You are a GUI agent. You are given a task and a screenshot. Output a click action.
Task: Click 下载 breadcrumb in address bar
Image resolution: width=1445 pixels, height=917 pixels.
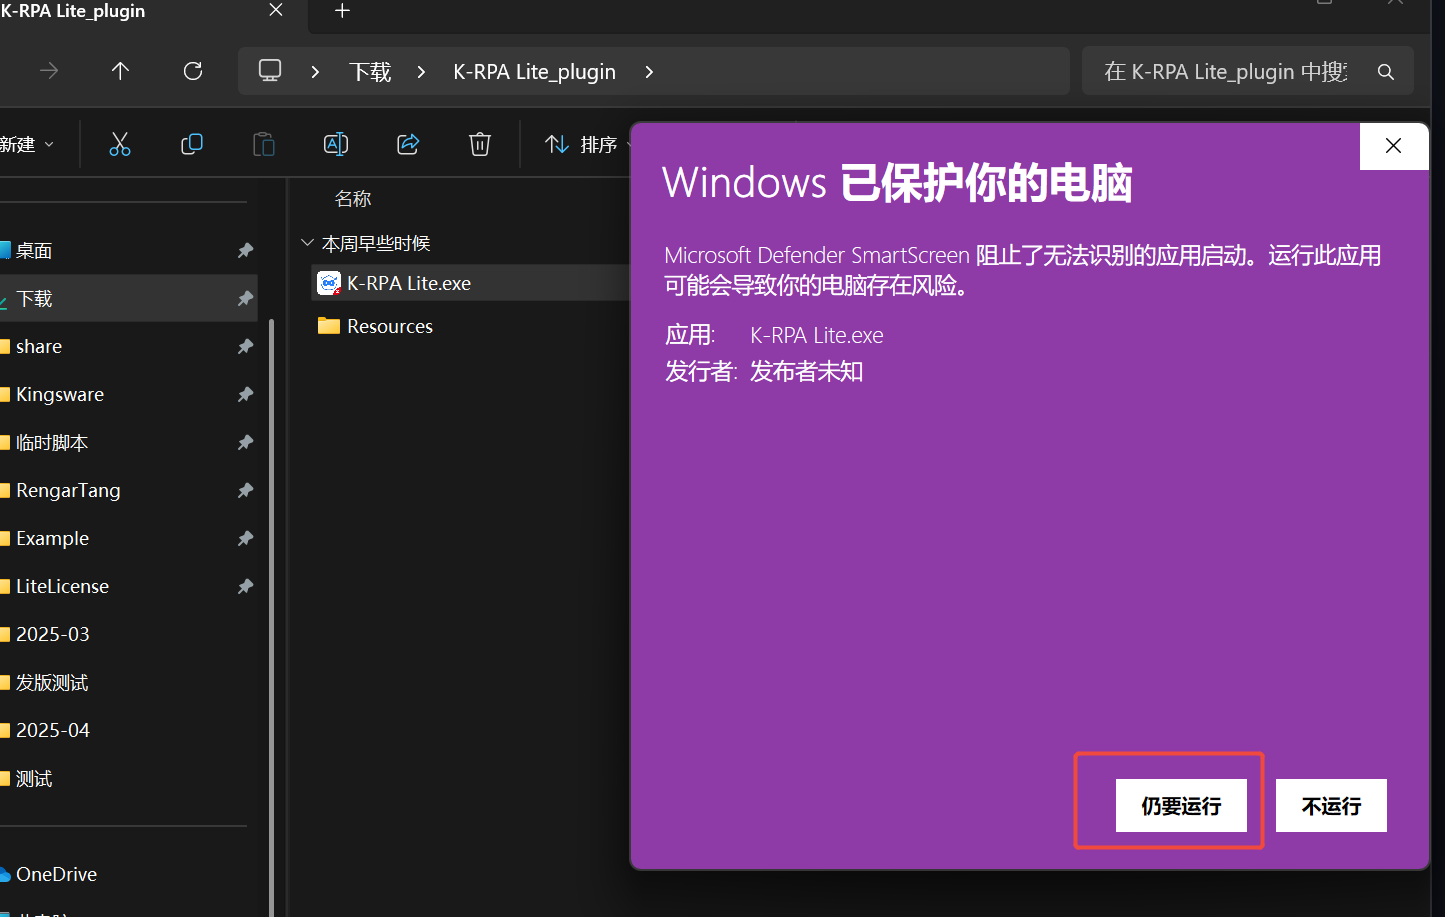370,72
